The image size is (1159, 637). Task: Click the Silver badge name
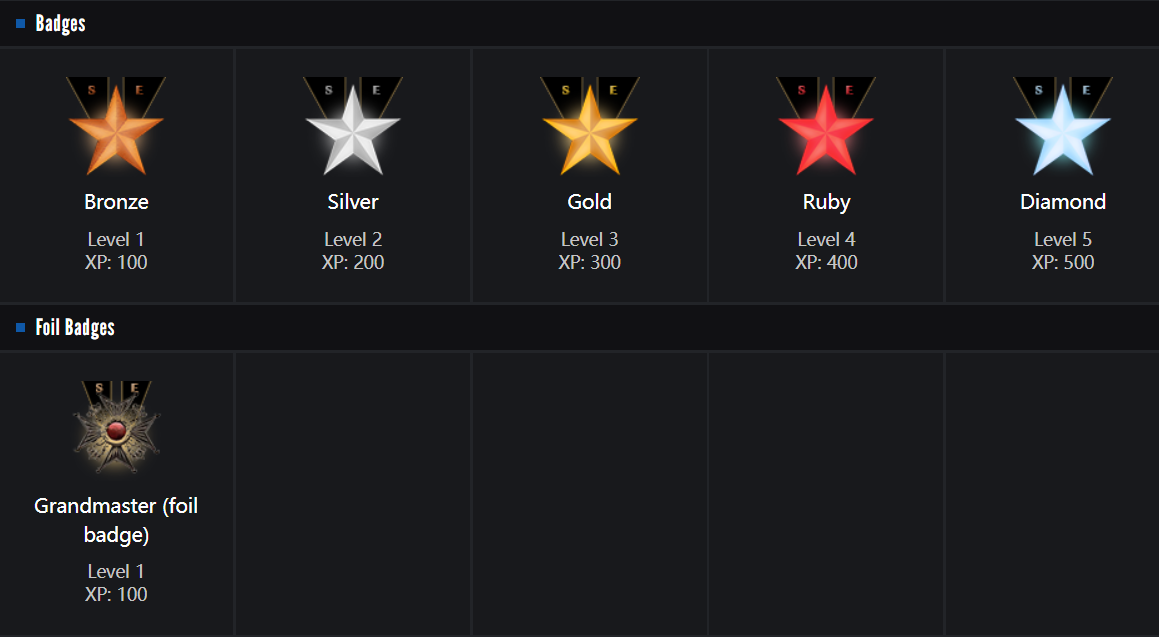[x=353, y=202]
